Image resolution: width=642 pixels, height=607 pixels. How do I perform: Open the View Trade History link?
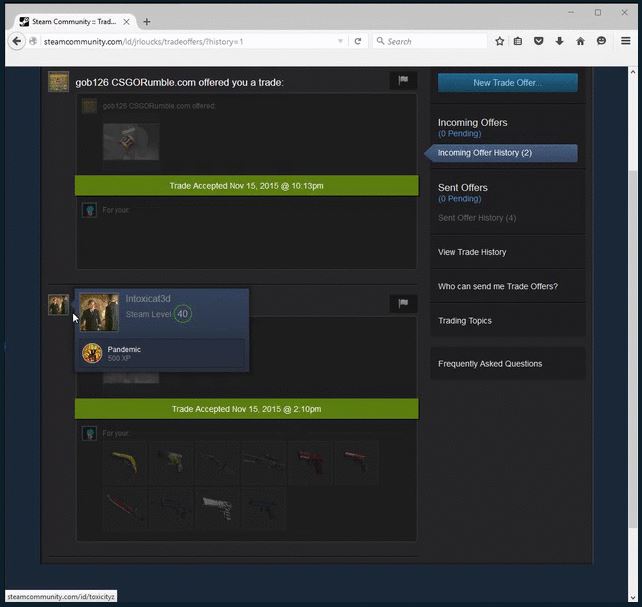(472, 252)
